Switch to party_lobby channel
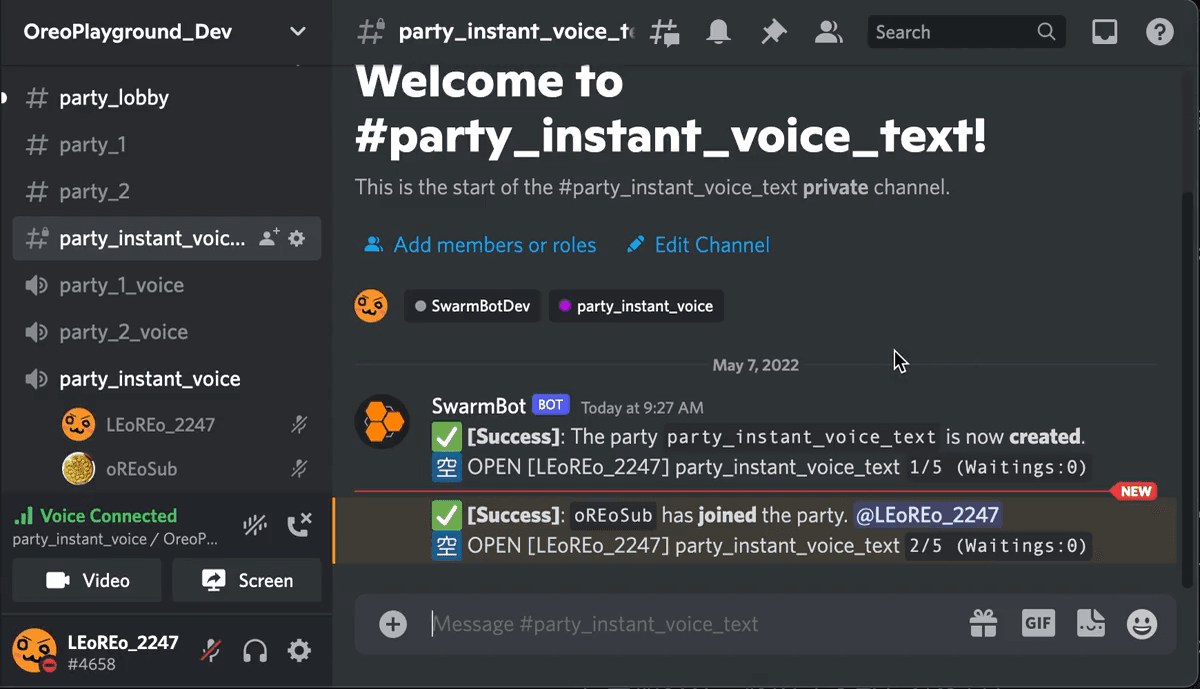 (x=114, y=98)
